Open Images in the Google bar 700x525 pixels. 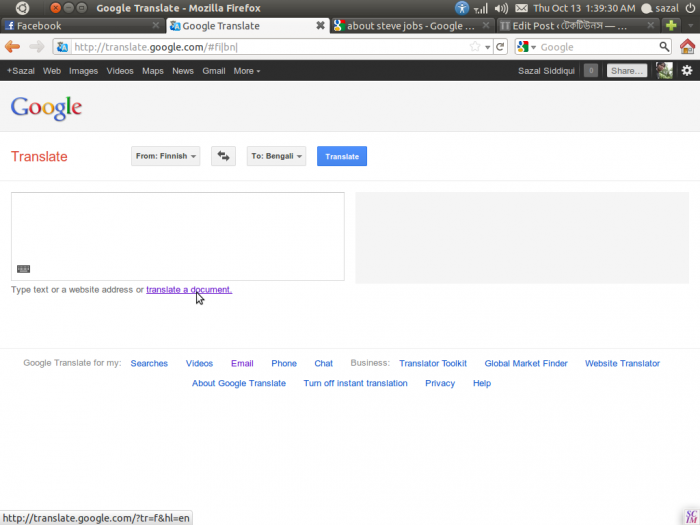(x=83, y=71)
